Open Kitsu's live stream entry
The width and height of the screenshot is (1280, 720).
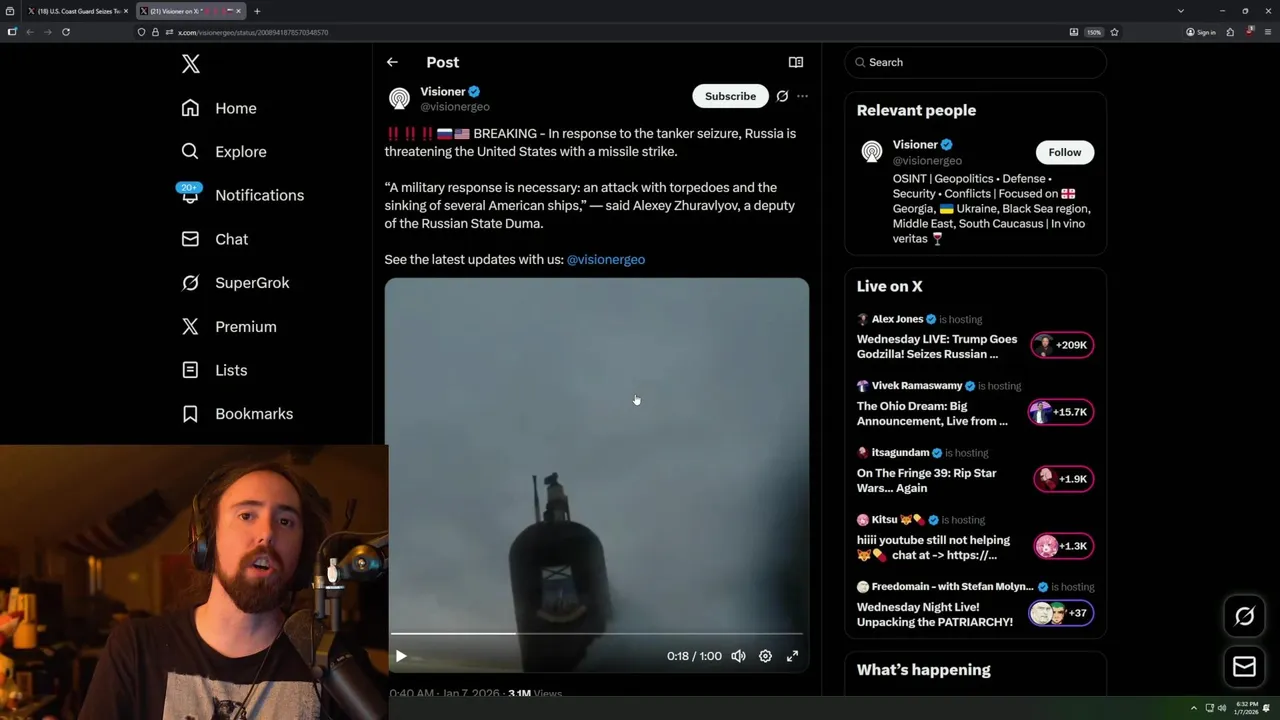coord(933,548)
